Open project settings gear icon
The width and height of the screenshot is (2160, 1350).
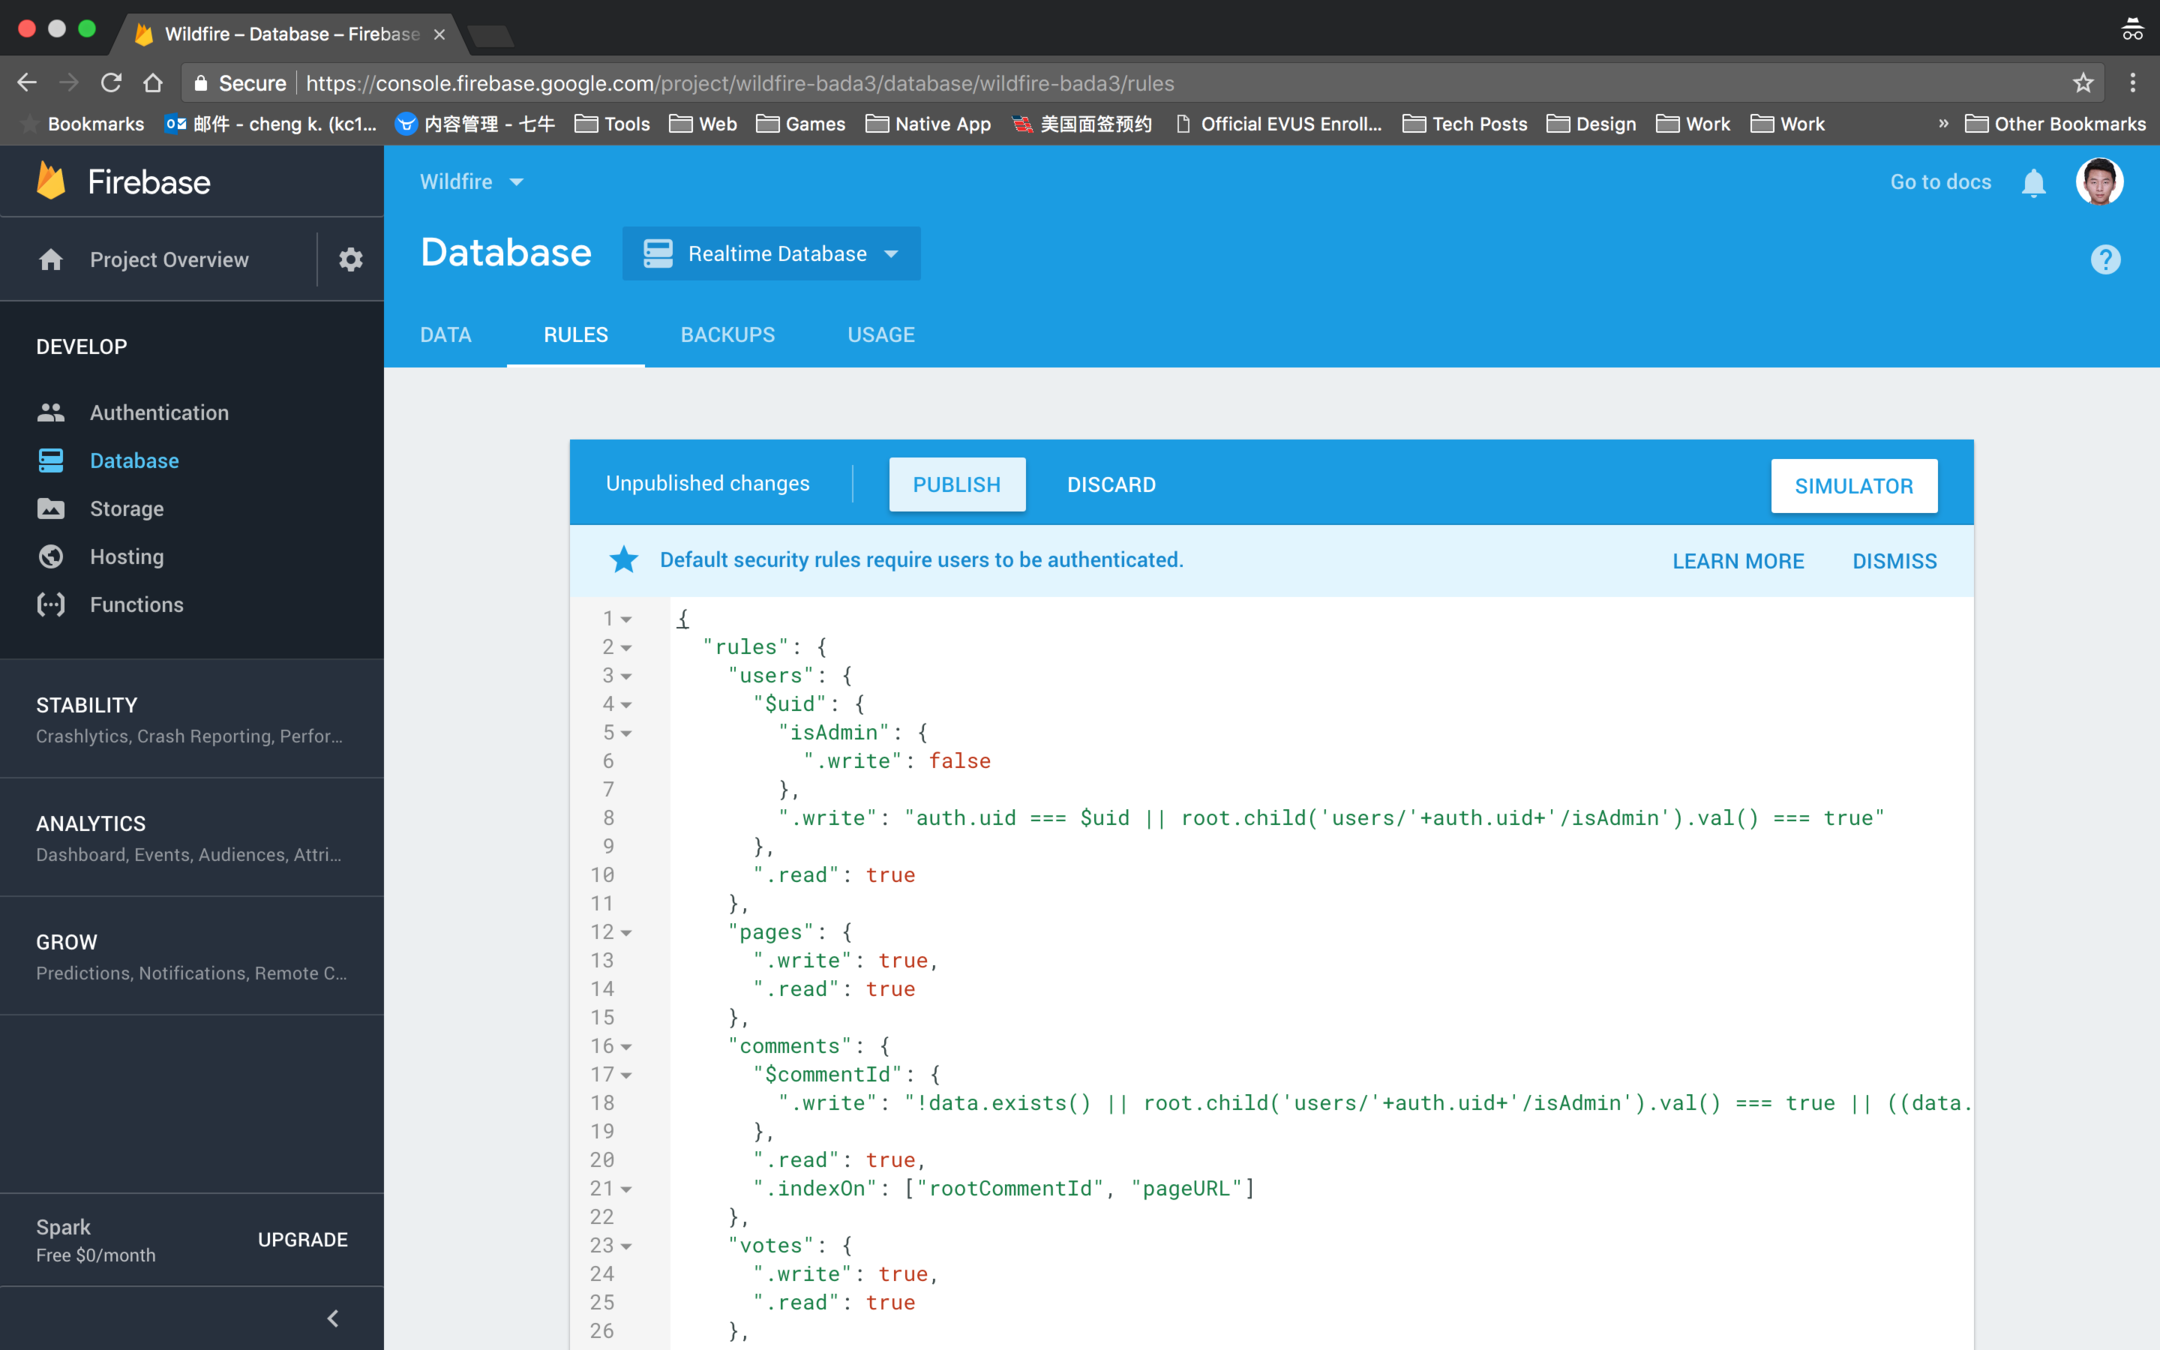click(350, 260)
